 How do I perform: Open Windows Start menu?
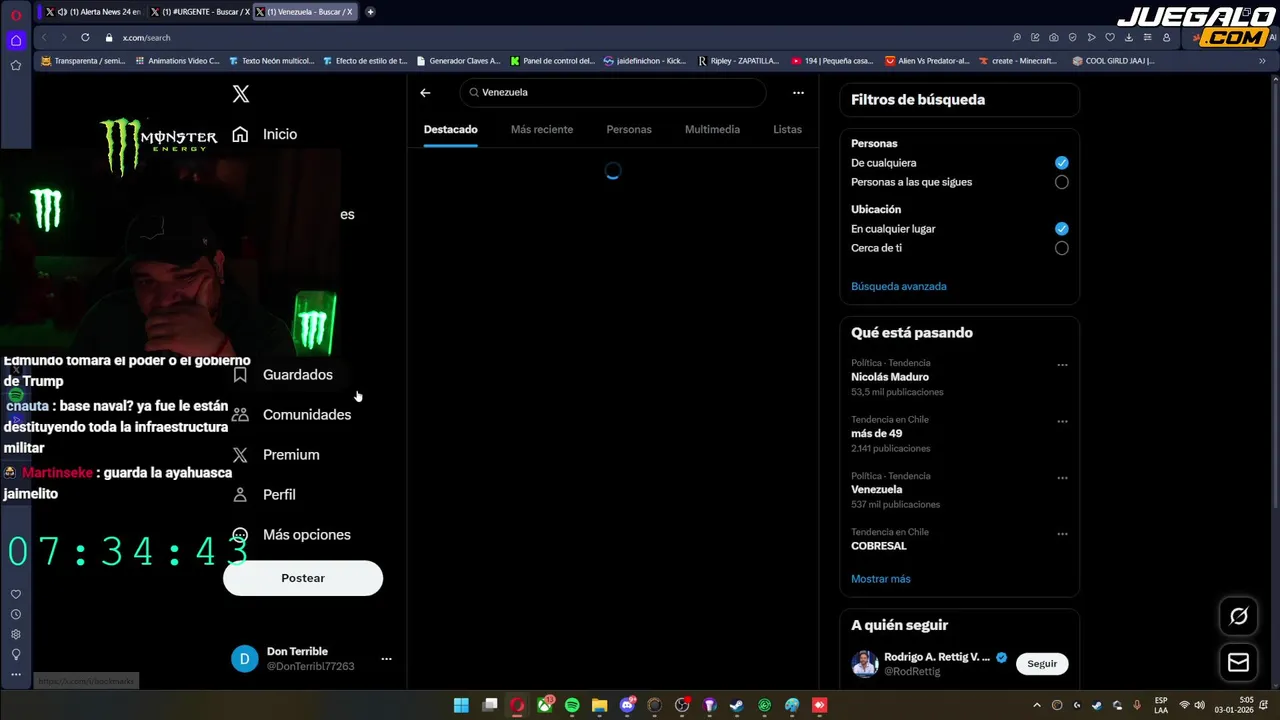[461, 705]
